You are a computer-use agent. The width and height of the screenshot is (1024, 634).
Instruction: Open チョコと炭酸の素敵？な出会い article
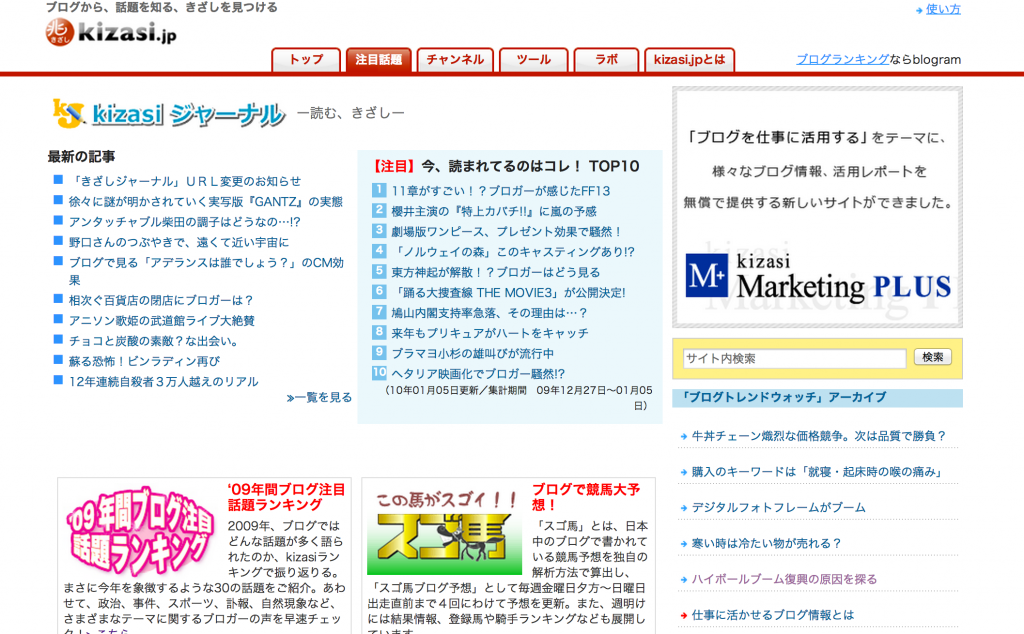(x=154, y=341)
